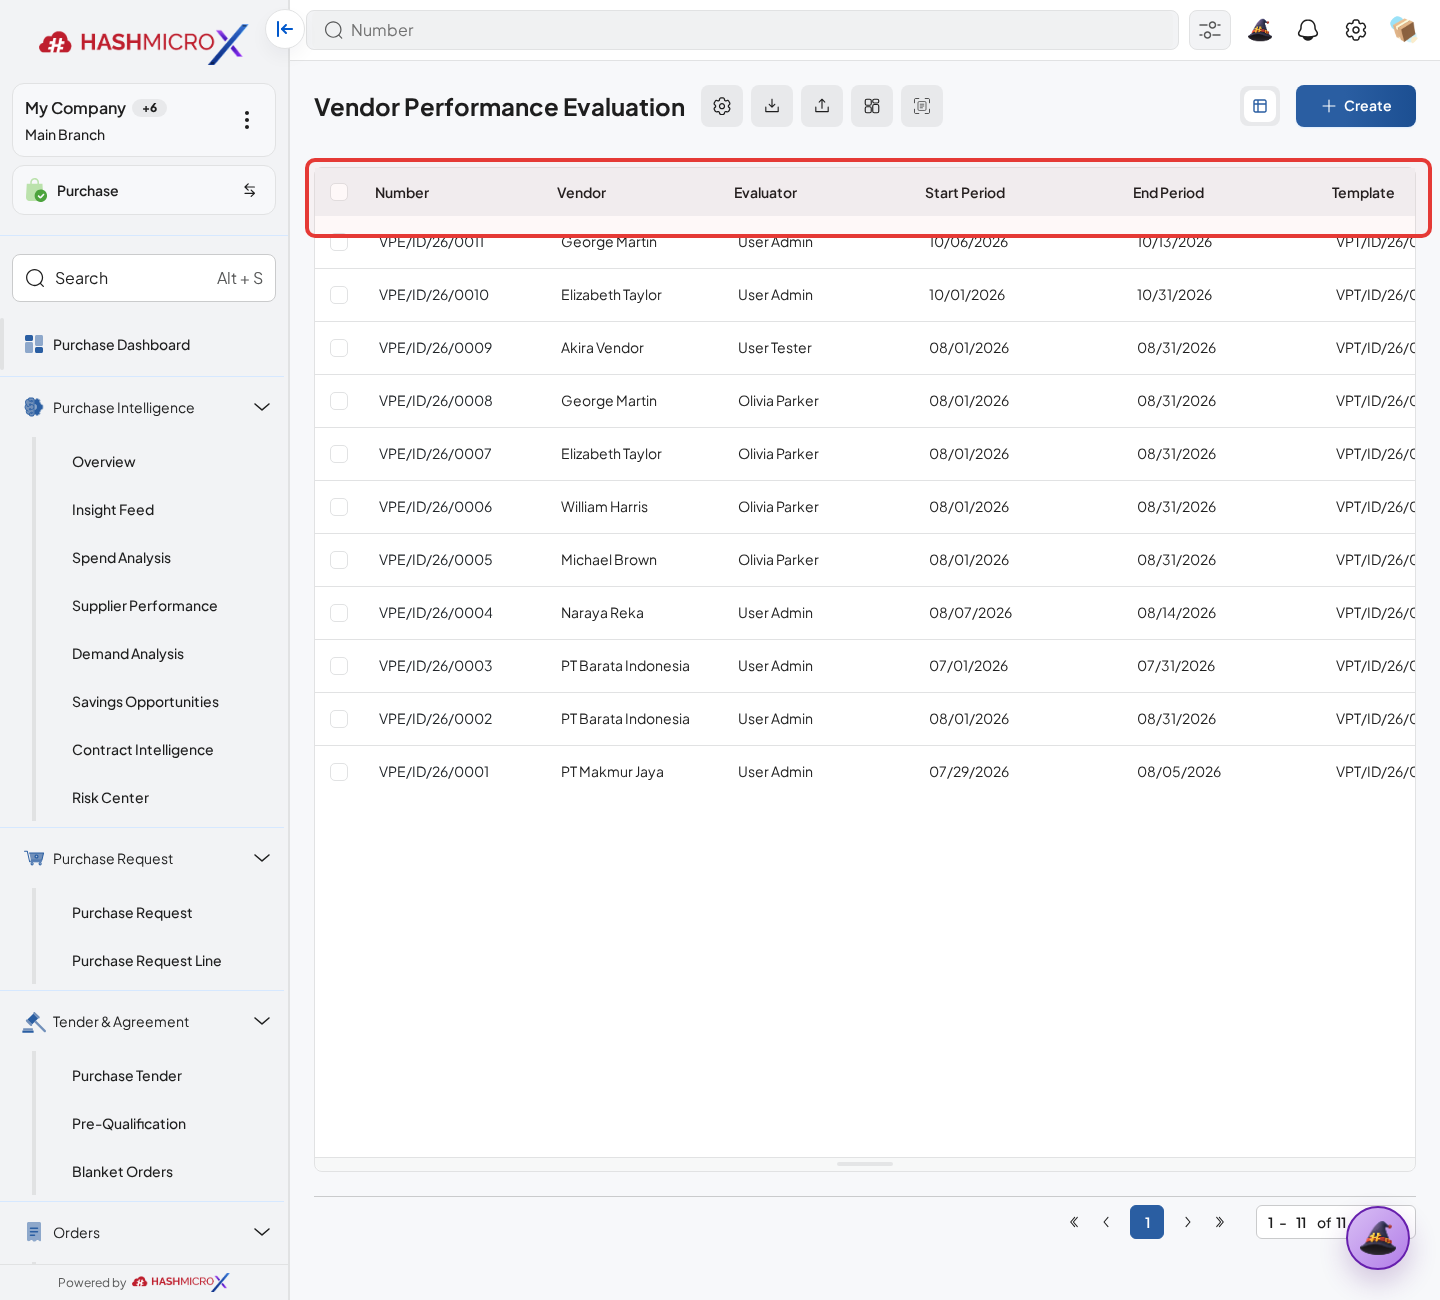
Task: Select the checkbox for VPE/ID/26/0007
Action: tap(339, 454)
